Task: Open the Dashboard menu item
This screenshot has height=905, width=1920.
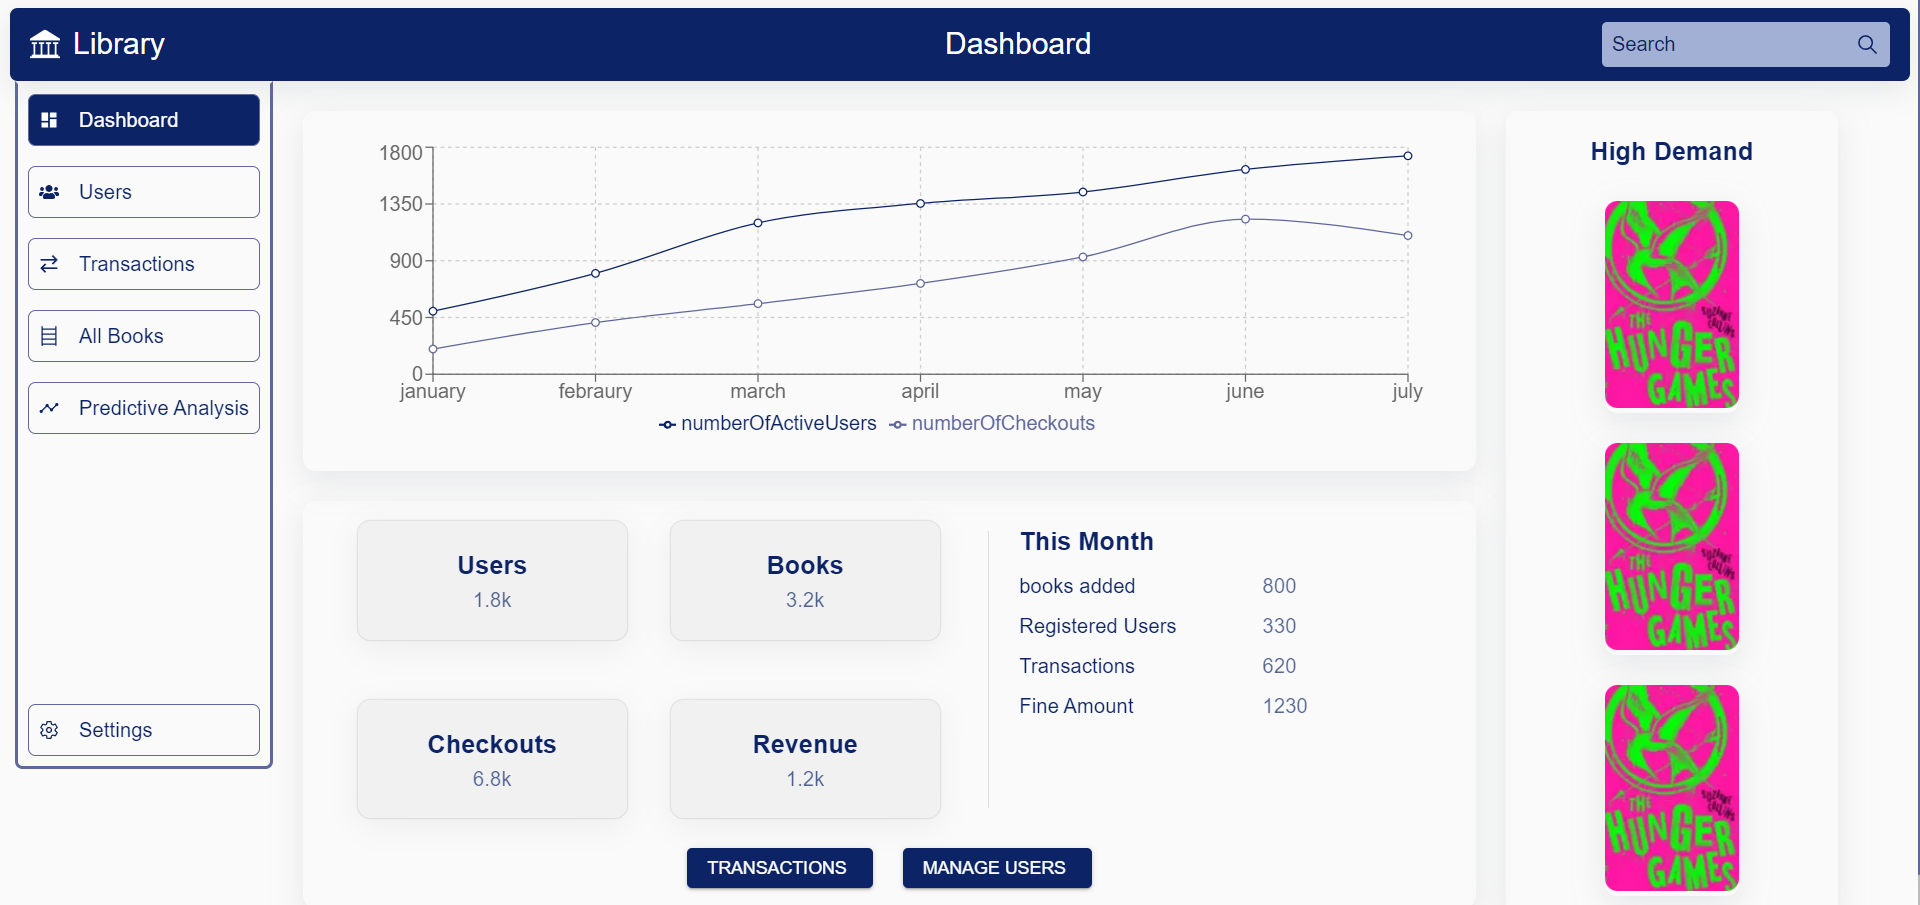Action: [144, 120]
